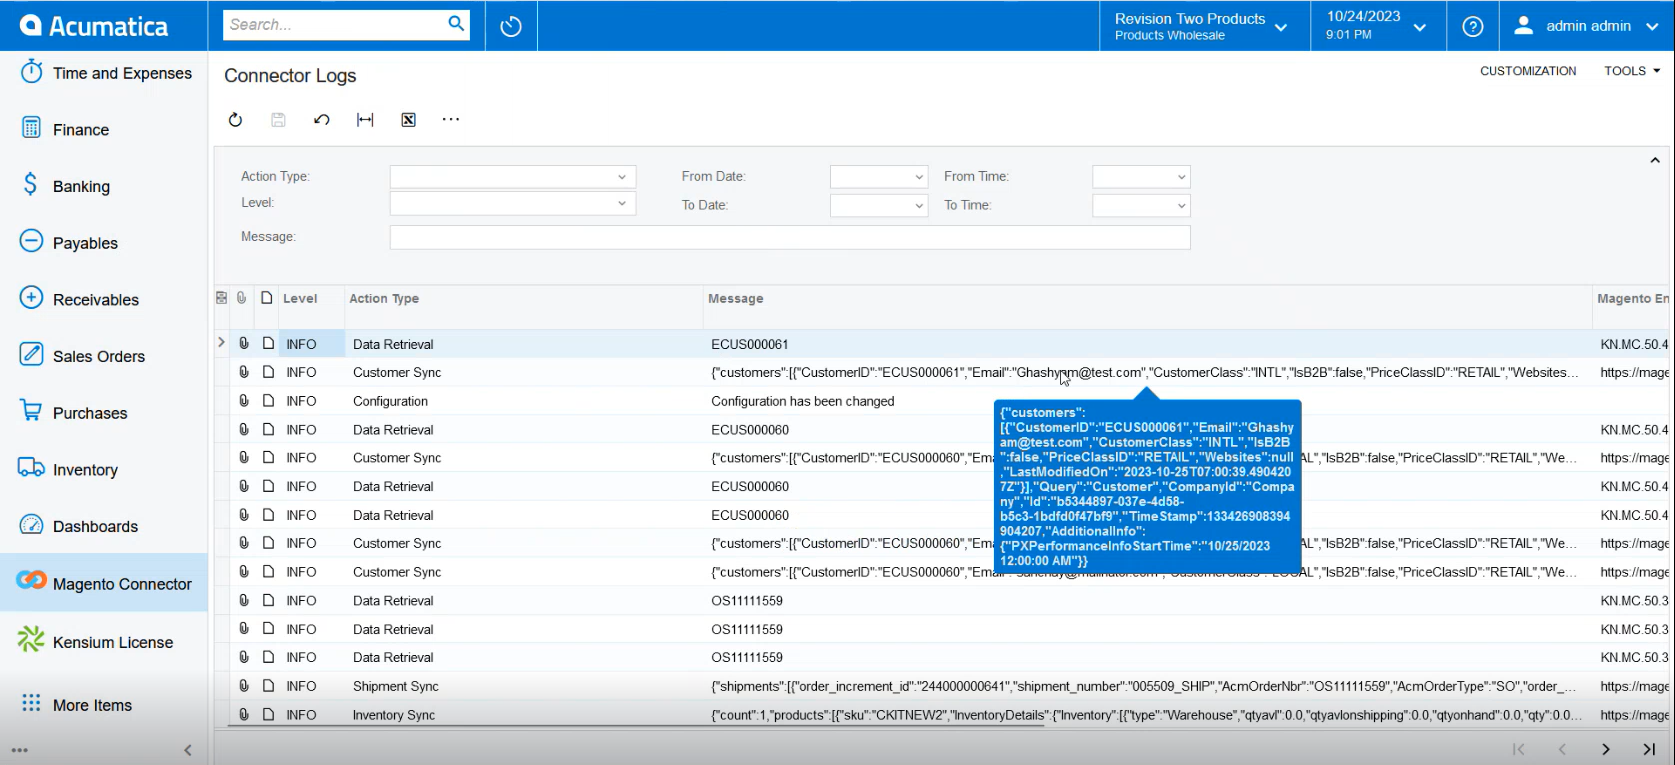Image resolution: width=1675 pixels, height=765 pixels.
Task: Open the Purchases workspace
Action: 104,413
